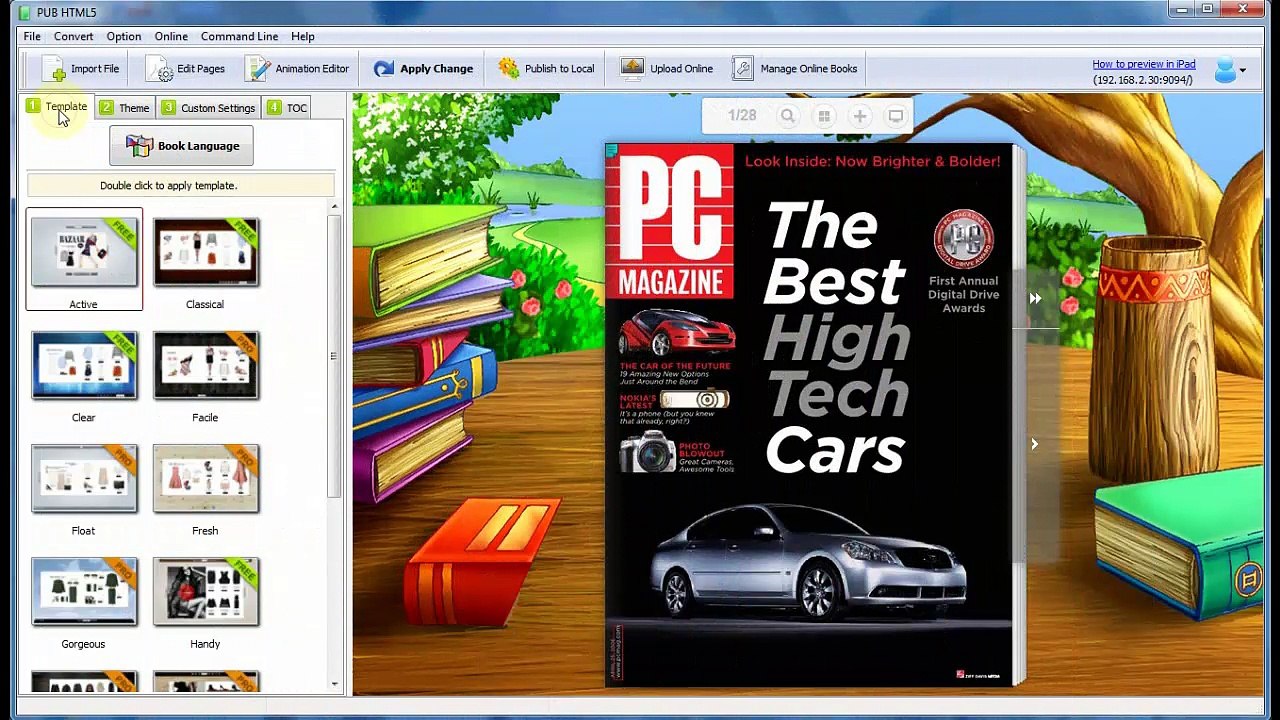
Task: Click the Import File toolbar button
Action: 80,69
